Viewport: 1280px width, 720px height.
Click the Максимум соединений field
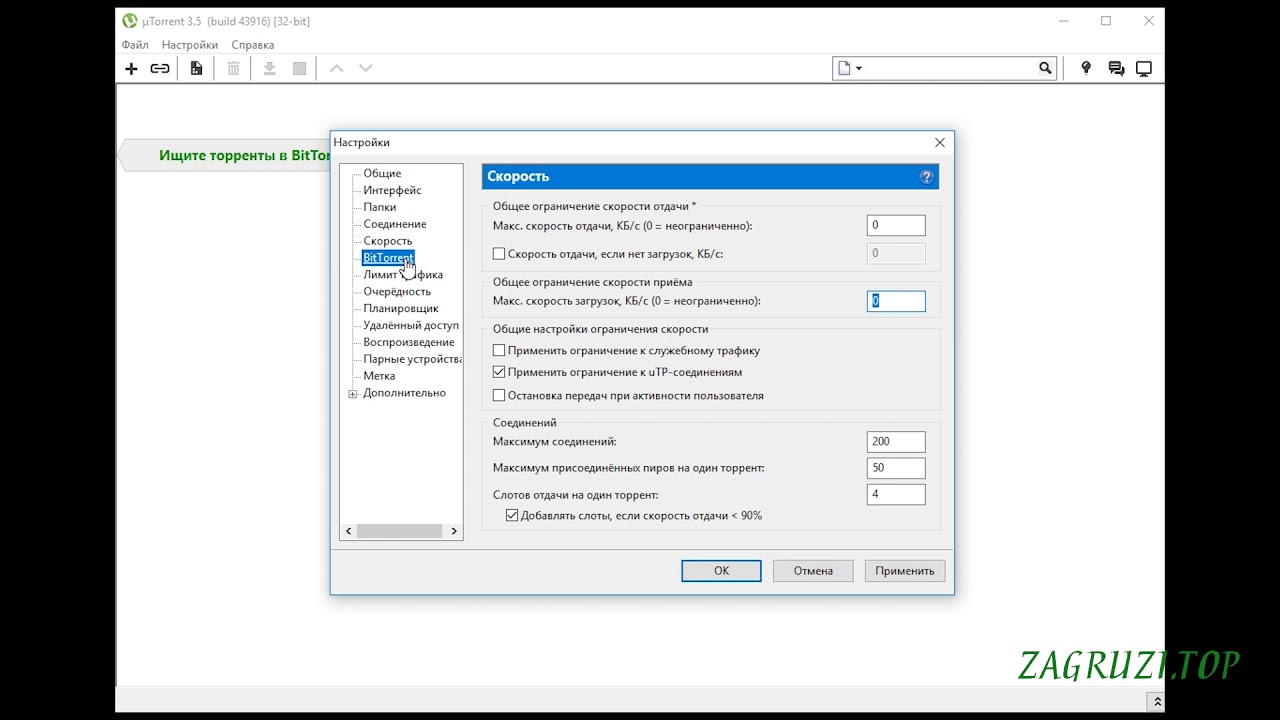coord(896,441)
